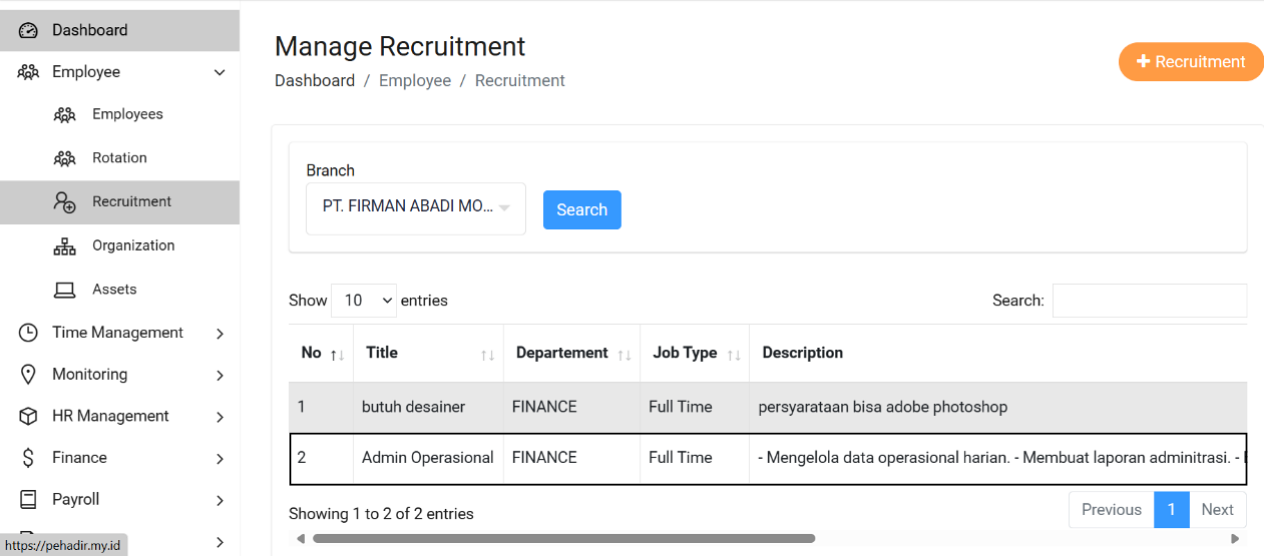Screen dimensions: 1264x556
Task: Click the orange add Recruitment button
Action: point(1190,62)
